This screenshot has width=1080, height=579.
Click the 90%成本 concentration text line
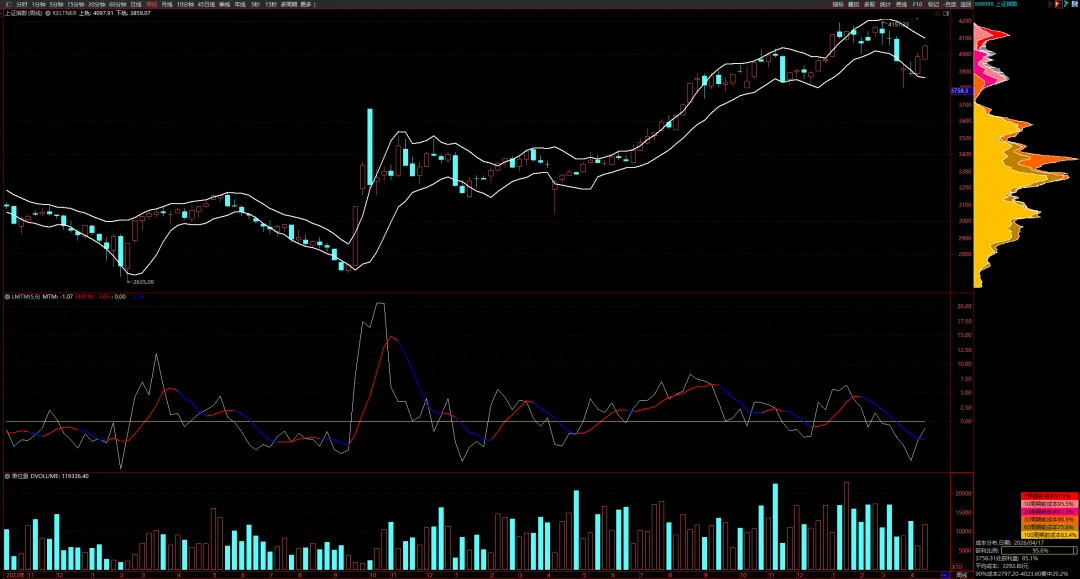click(1021, 573)
